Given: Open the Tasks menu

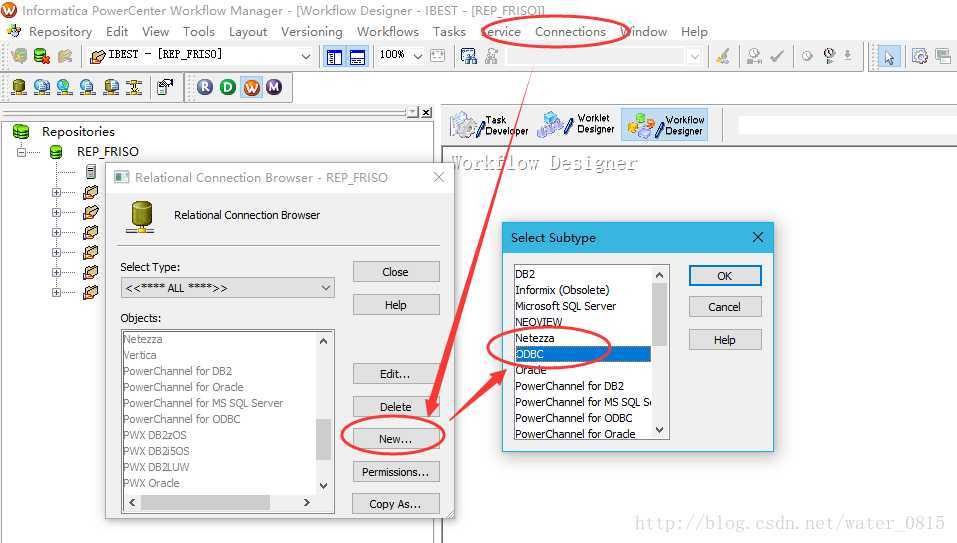Looking at the screenshot, I should point(449,32).
